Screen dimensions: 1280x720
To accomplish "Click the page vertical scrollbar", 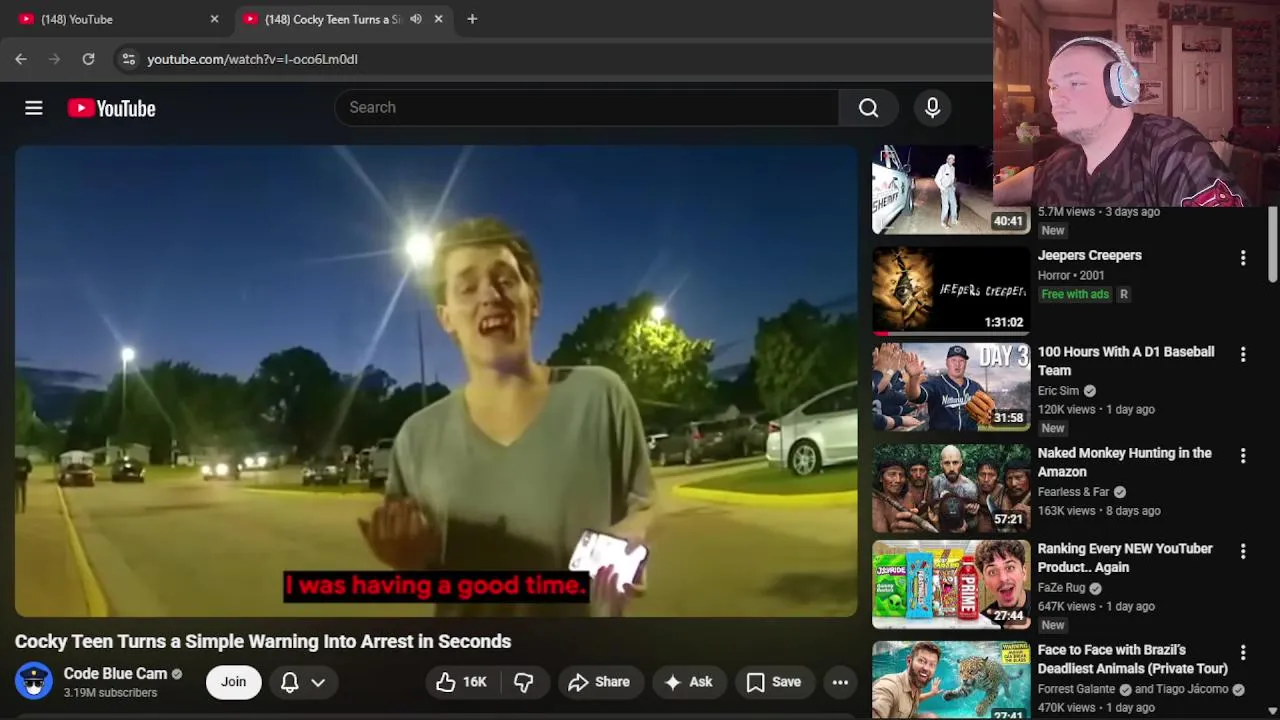I will tap(1273, 245).
